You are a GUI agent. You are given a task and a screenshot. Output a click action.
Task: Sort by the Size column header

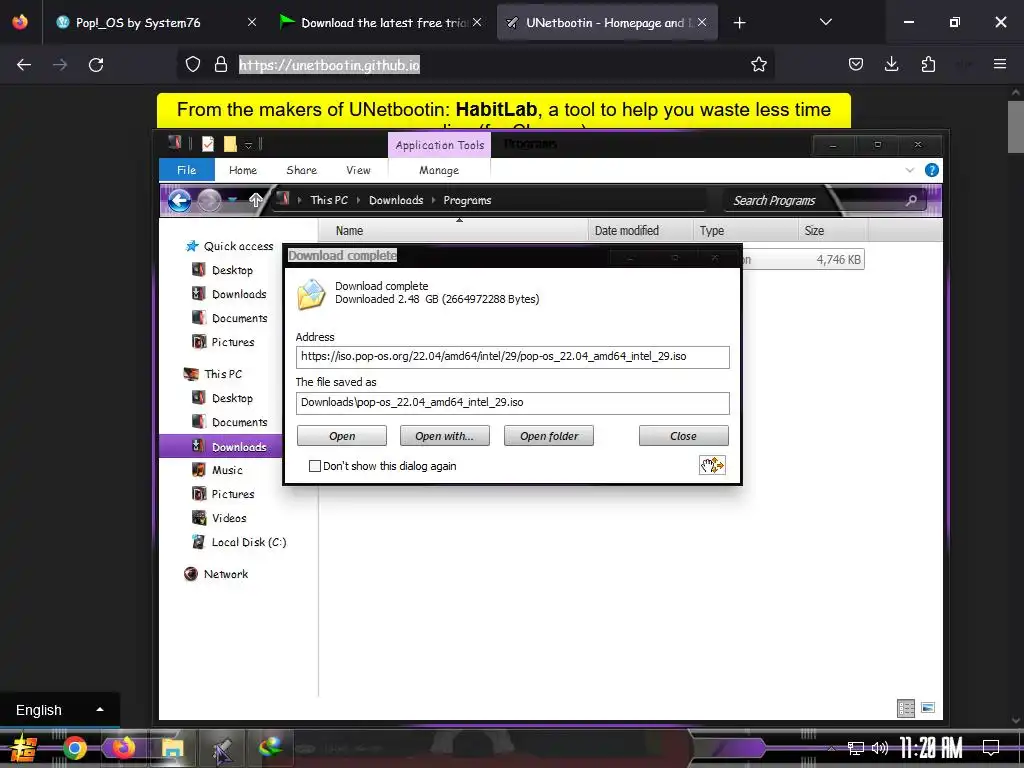coord(833,231)
